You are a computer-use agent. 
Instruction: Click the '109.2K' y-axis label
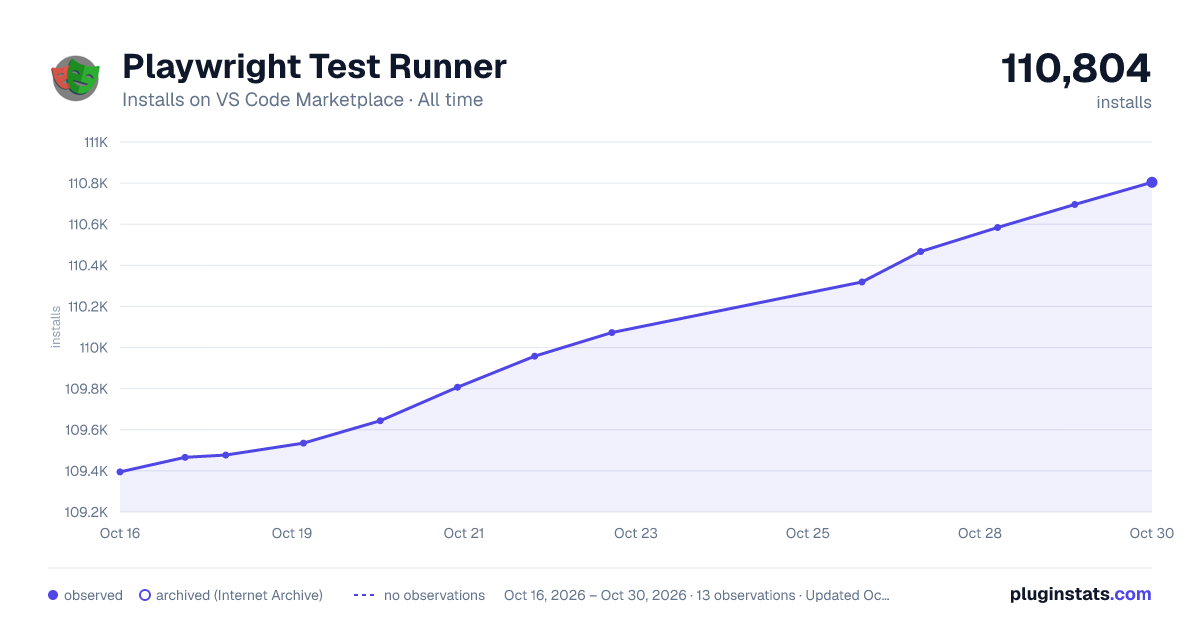pyautogui.click(x=87, y=512)
